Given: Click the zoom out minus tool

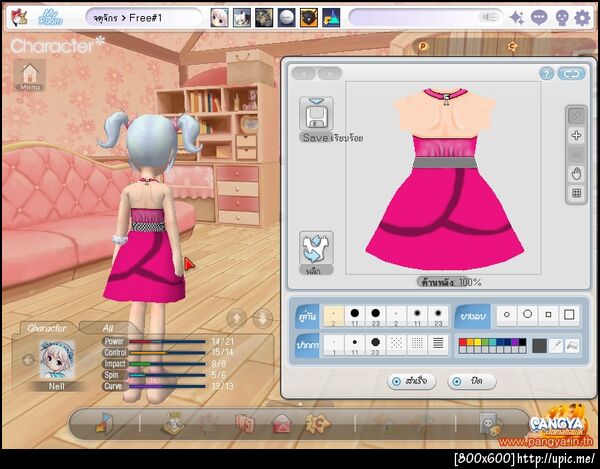Looking at the screenshot, I should tap(576, 155).
